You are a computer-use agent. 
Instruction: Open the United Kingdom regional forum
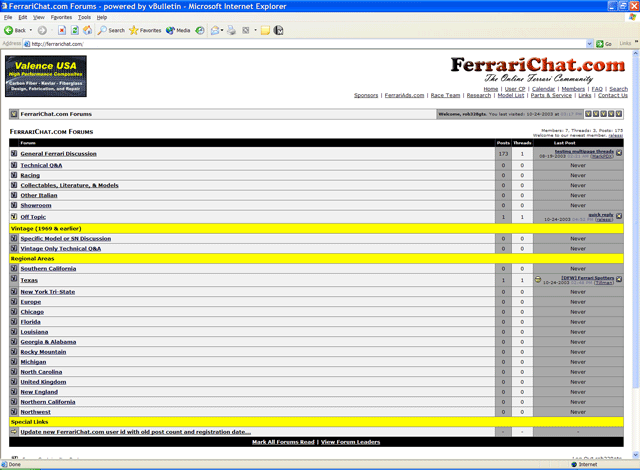(x=43, y=382)
